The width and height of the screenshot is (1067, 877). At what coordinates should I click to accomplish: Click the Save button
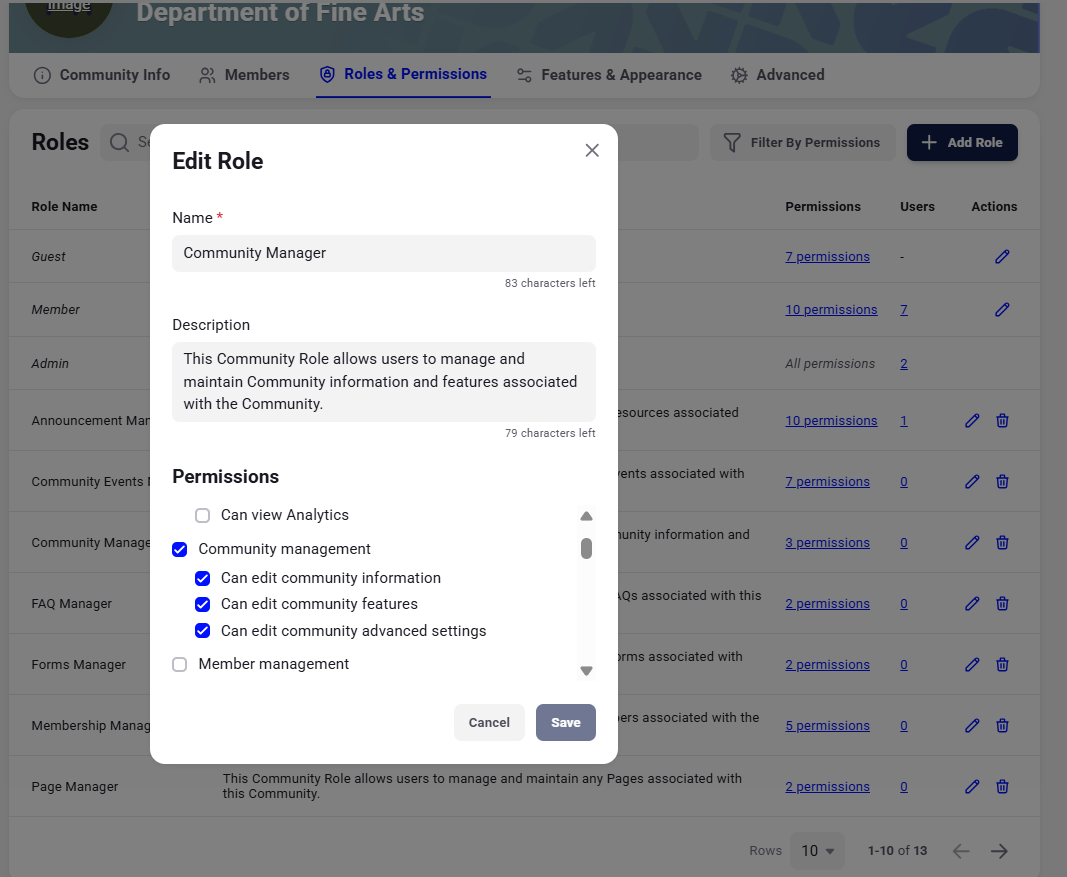click(565, 723)
